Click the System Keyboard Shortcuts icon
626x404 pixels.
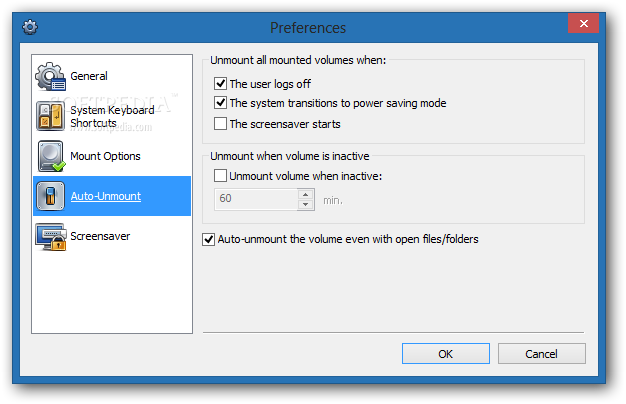point(51,117)
